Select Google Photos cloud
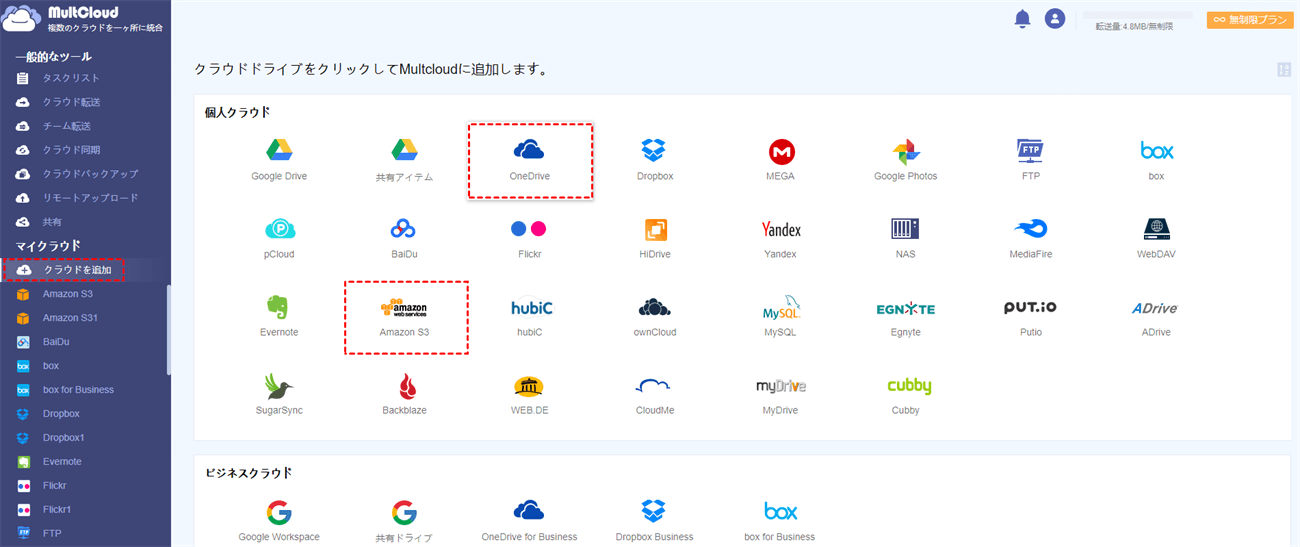Image resolution: width=1300 pixels, height=547 pixels. (x=906, y=160)
